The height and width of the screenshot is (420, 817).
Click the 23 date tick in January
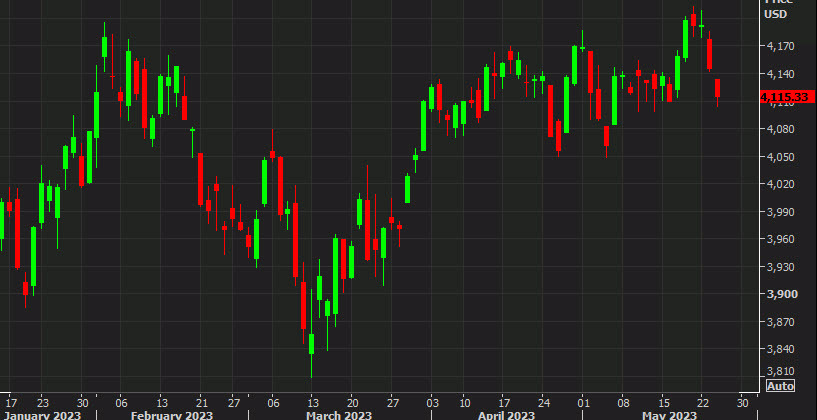point(43,403)
